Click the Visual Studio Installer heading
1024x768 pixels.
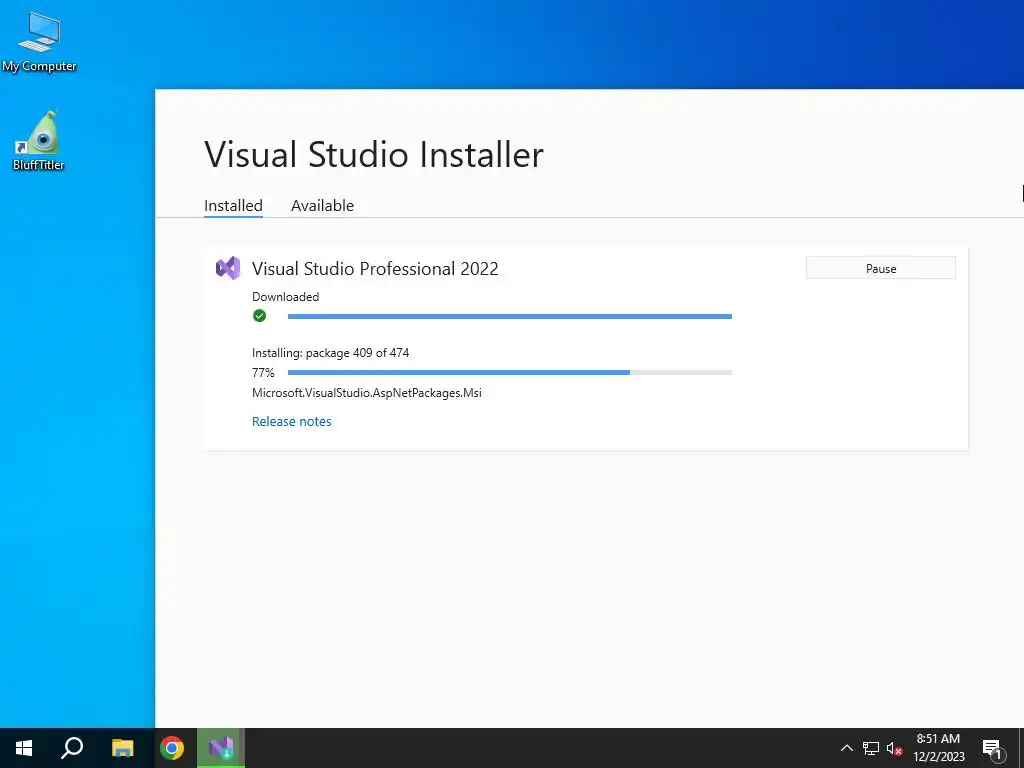(374, 155)
